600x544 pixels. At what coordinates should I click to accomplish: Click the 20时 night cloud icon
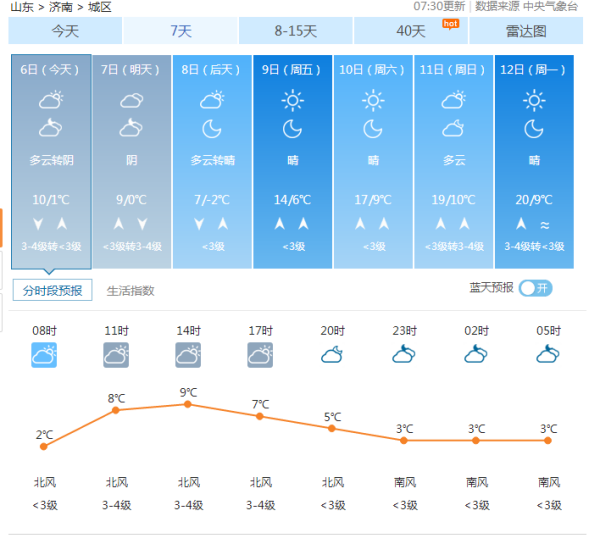coord(332,355)
